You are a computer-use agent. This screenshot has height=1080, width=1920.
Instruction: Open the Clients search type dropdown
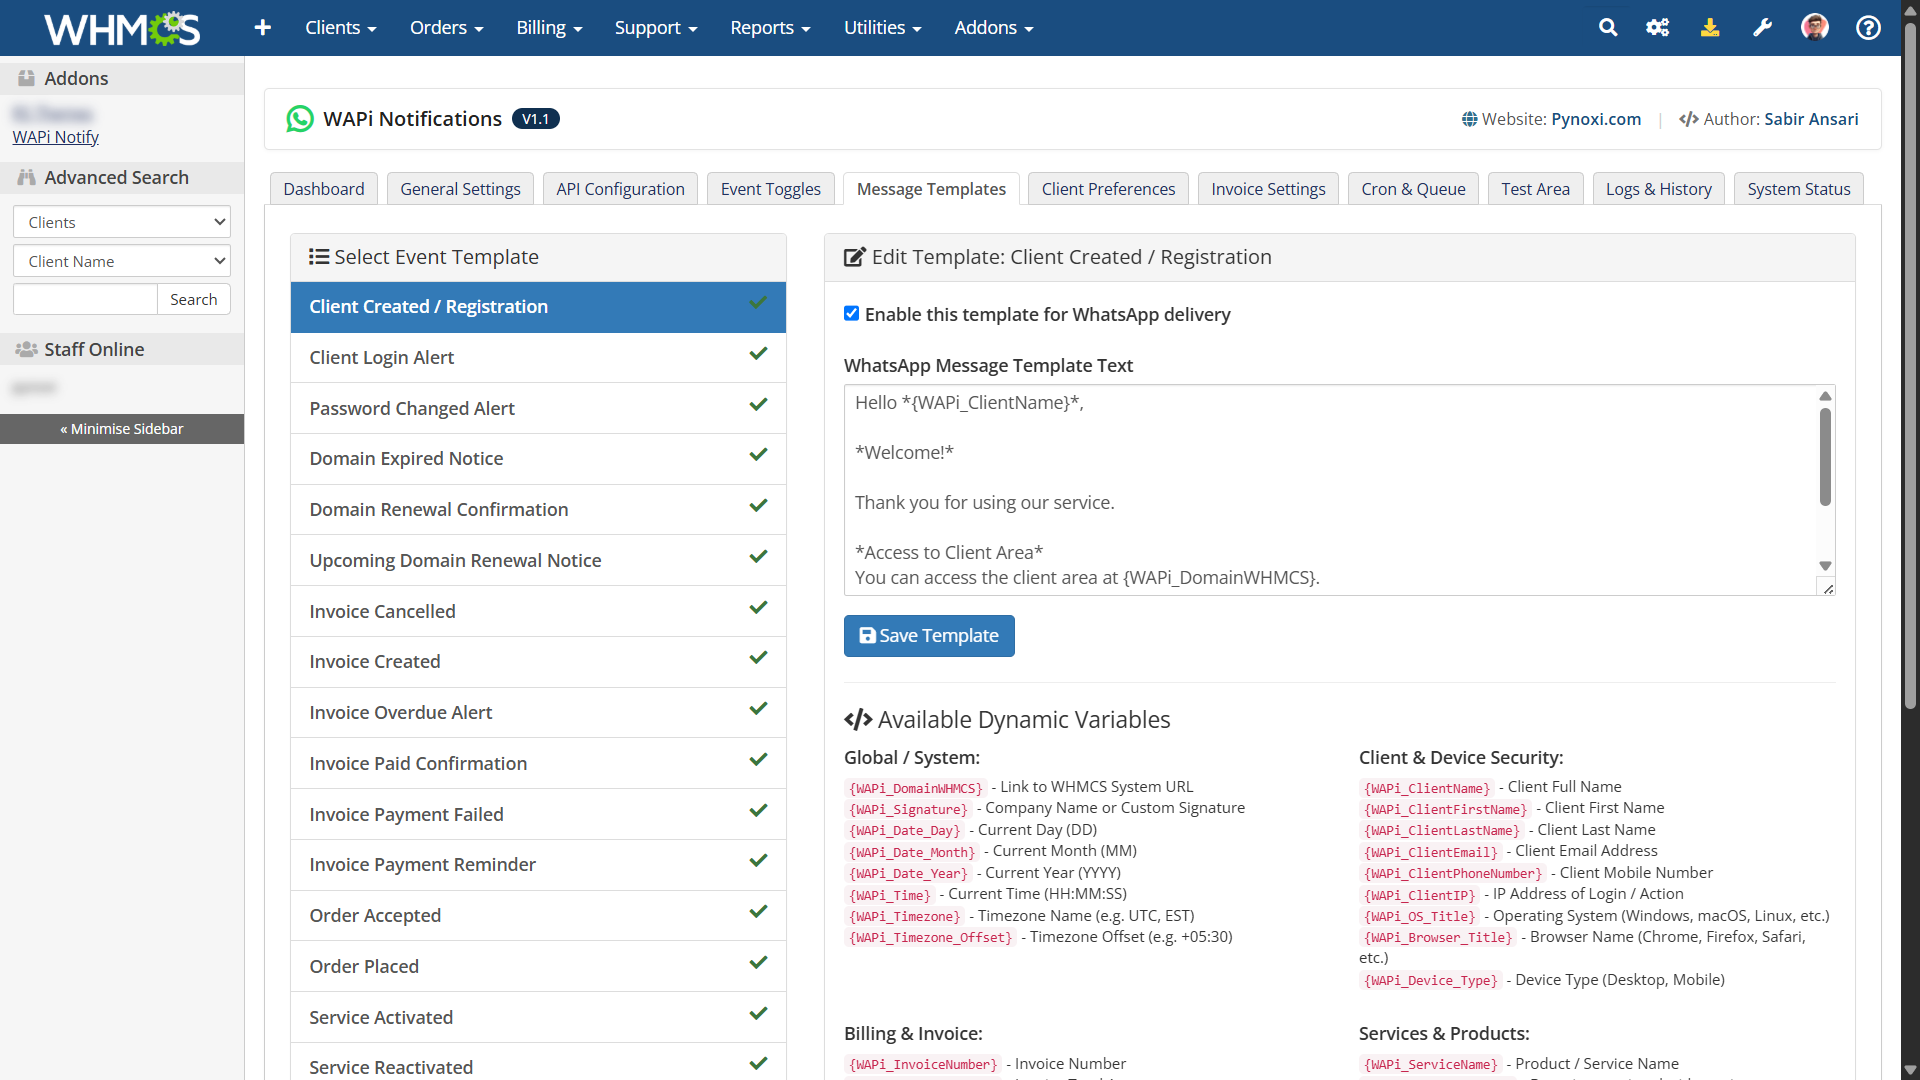click(122, 222)
